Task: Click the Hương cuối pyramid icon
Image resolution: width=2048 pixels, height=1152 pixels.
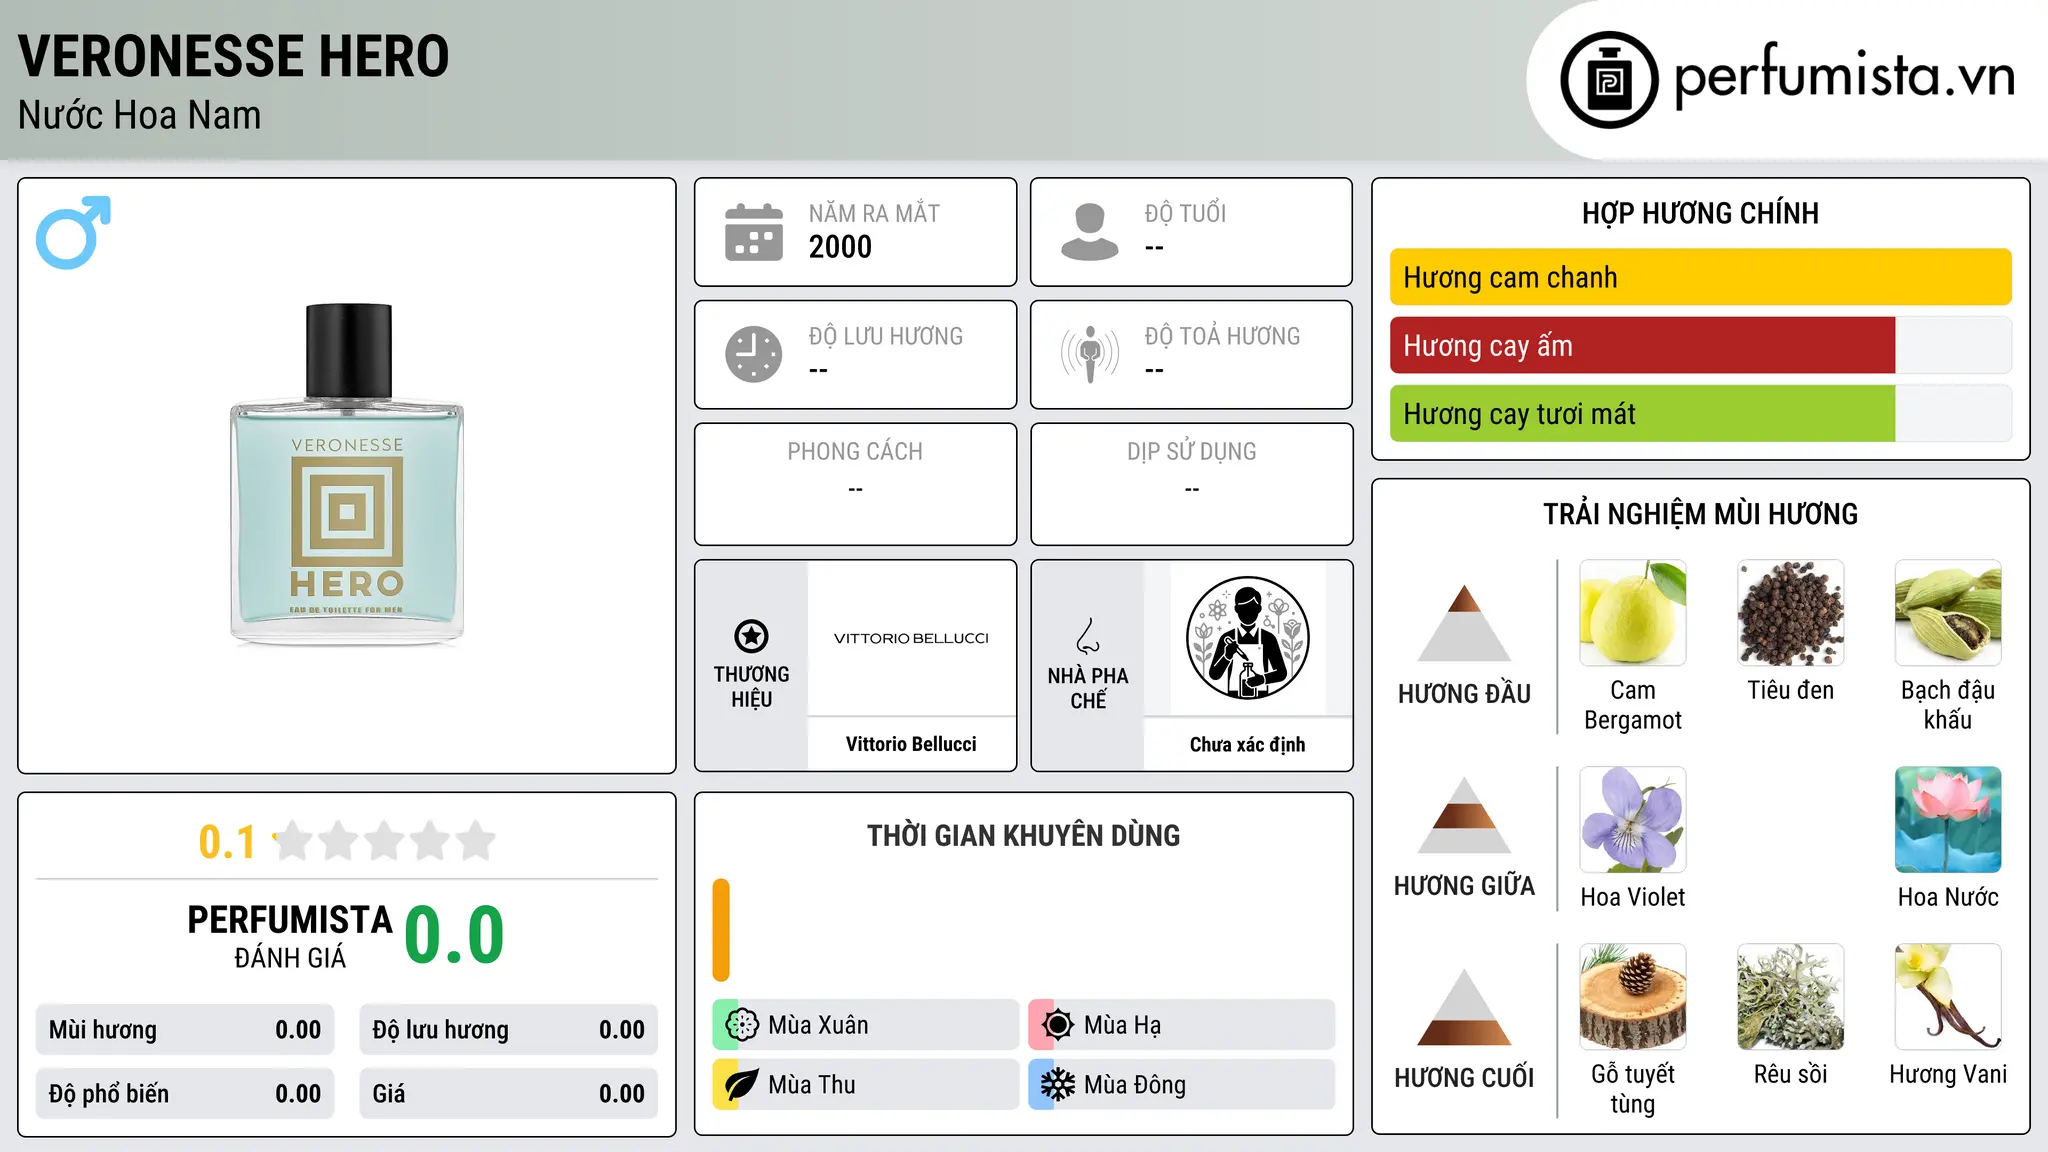Action: pyautogui.click(x=1464, y=1007)
